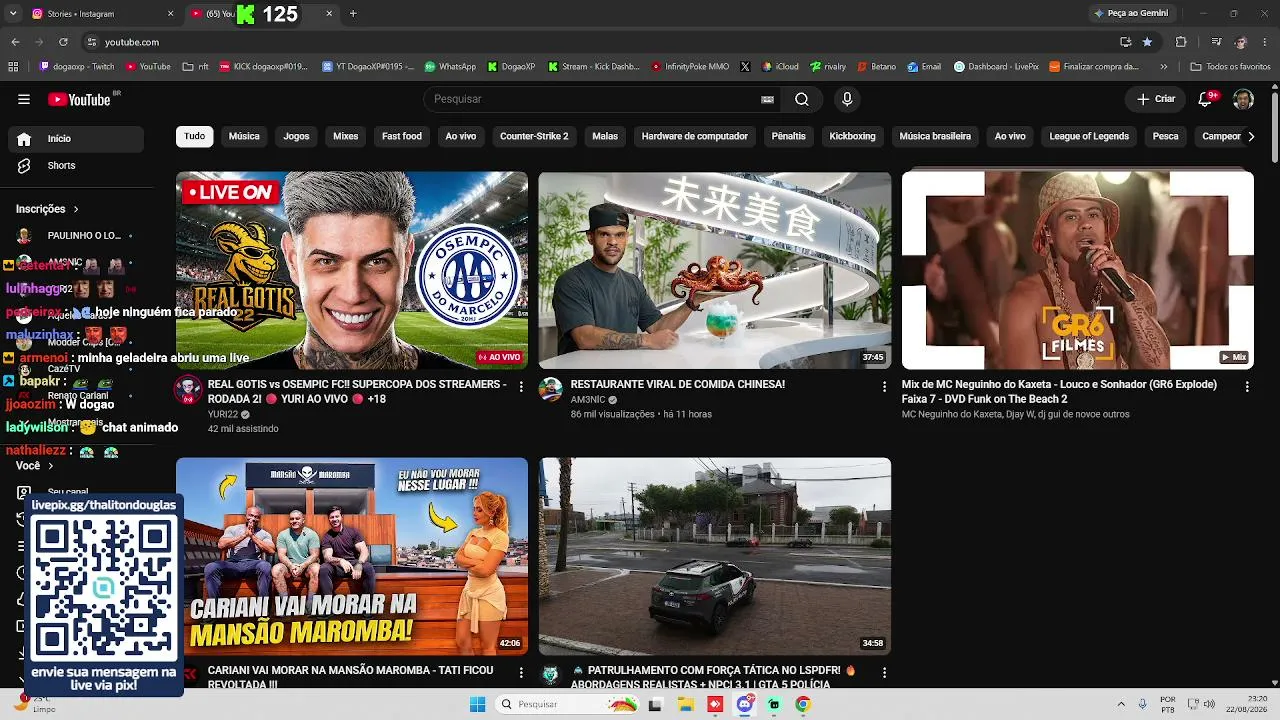Open File Explorer from the taskbar
Screen dimensions: 1280x720
[685, 704]
